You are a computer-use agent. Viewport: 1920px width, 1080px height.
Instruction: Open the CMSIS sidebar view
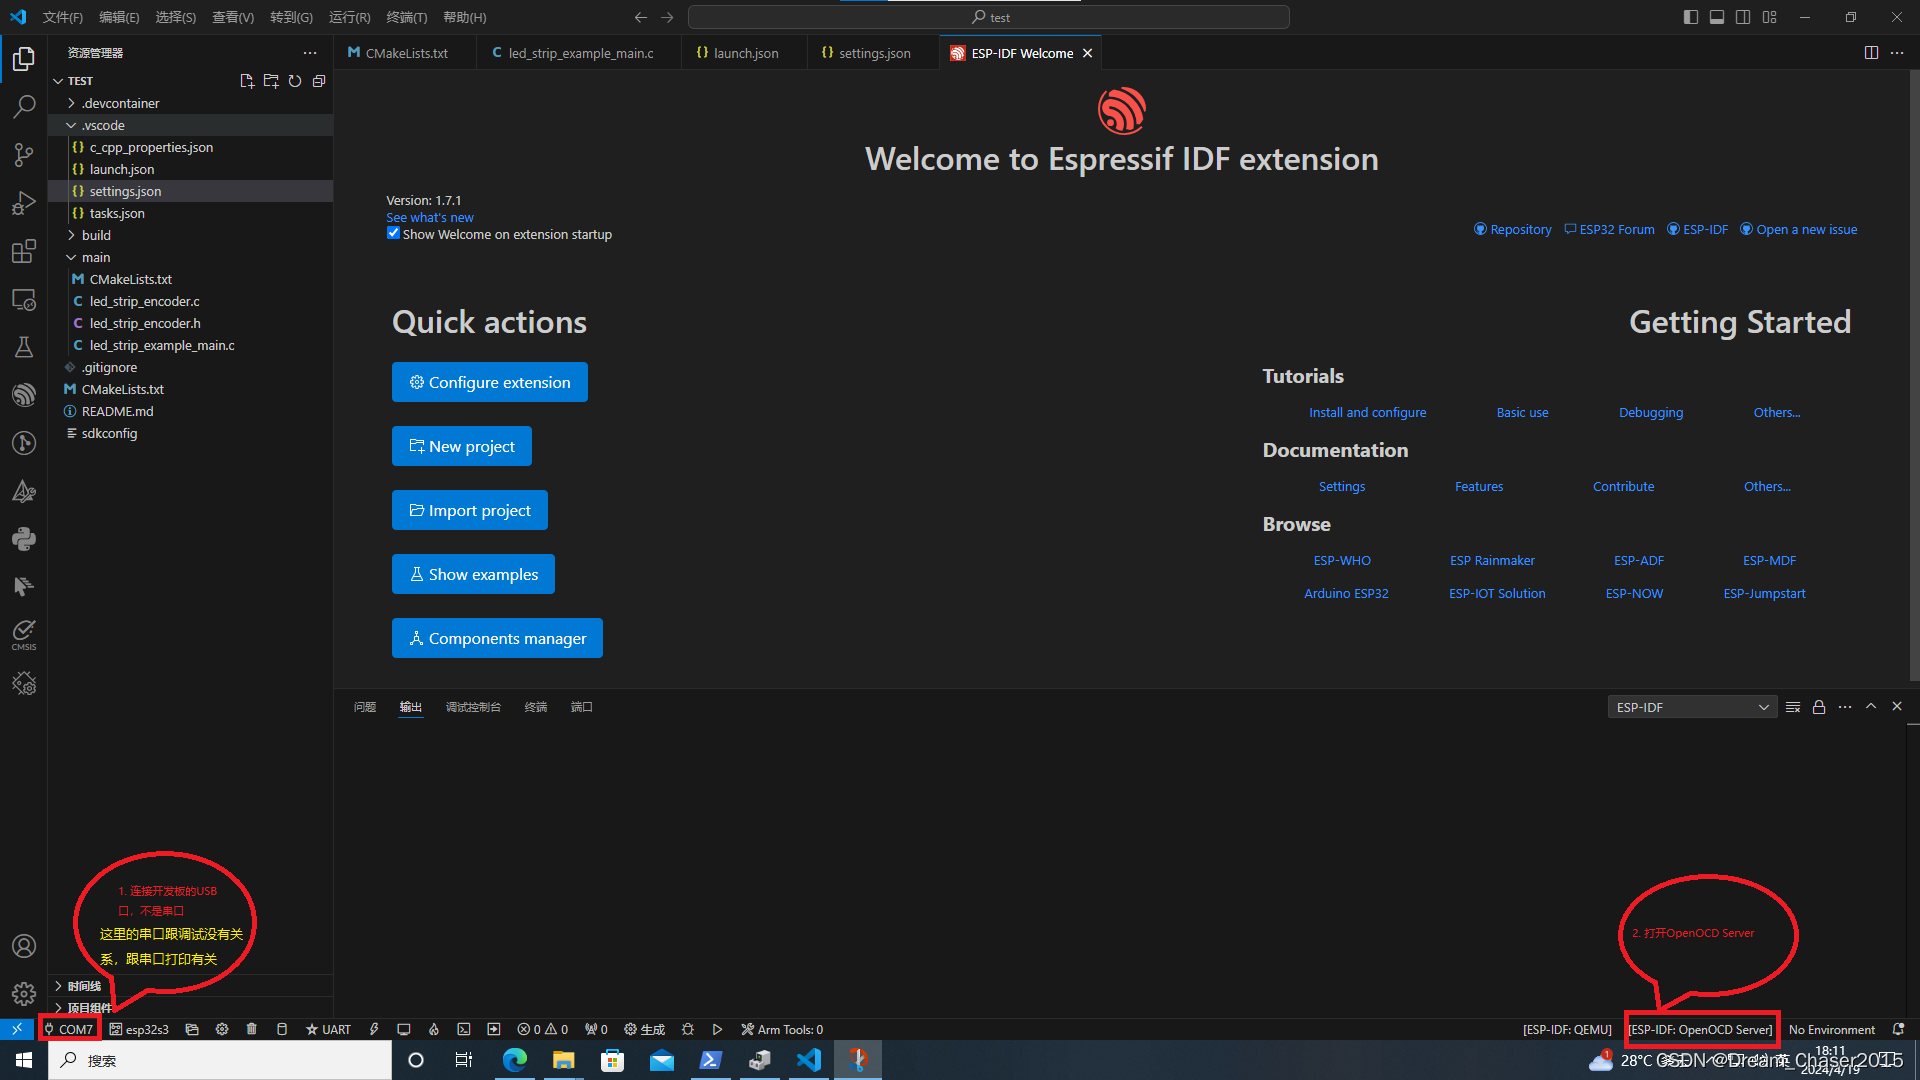pos(24,634)
